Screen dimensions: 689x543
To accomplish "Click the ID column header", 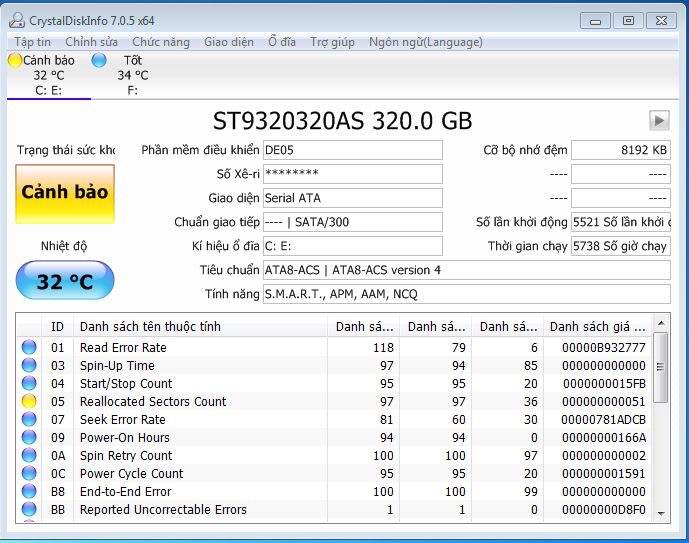I will click(x=58, y=327).
